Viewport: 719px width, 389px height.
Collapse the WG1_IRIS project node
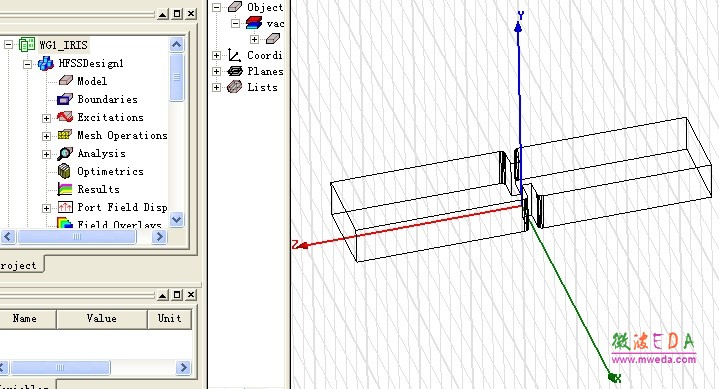point(8,45)
